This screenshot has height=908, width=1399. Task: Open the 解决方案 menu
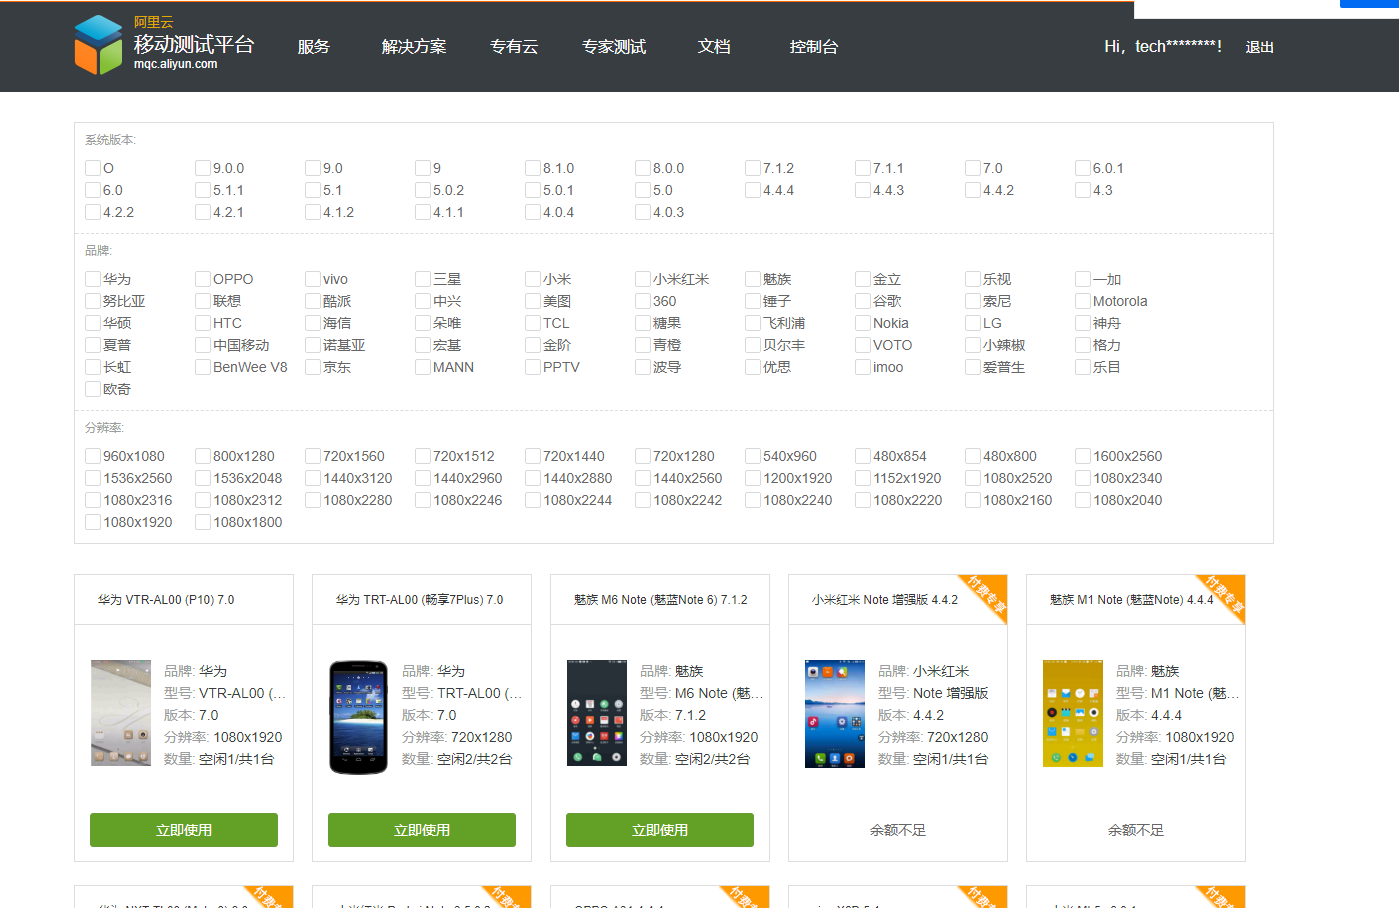[x=414, y=47]
